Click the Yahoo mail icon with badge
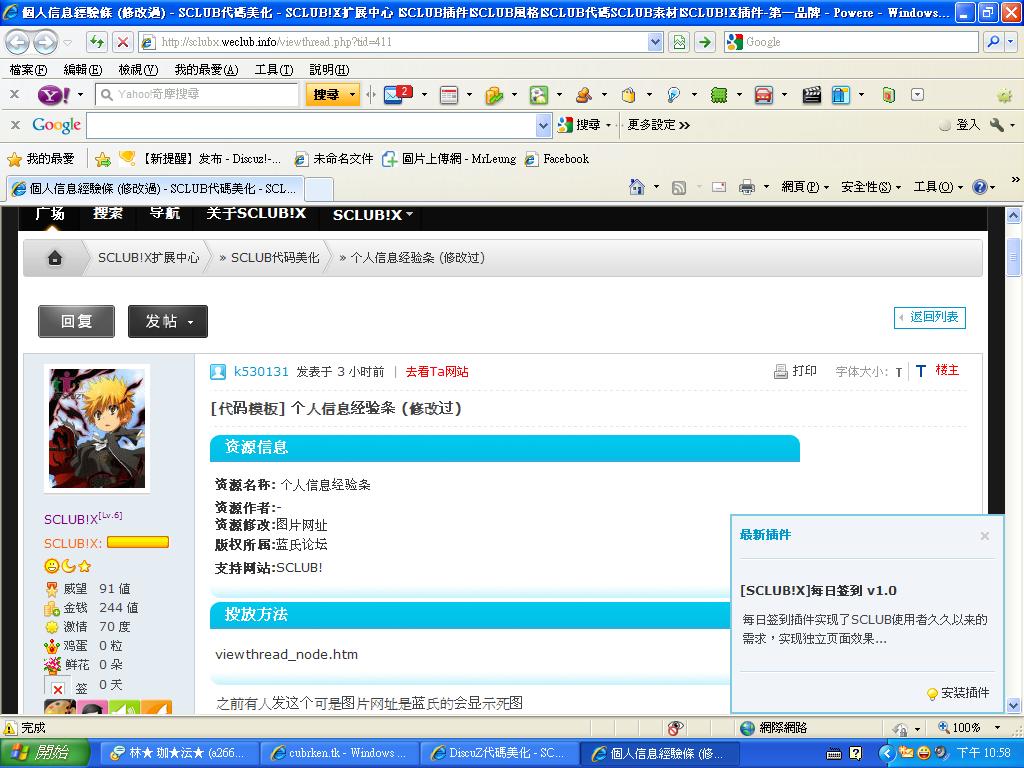Image resolution: width=1024 pixels, height=768 pixels. (x=397, y=95)
